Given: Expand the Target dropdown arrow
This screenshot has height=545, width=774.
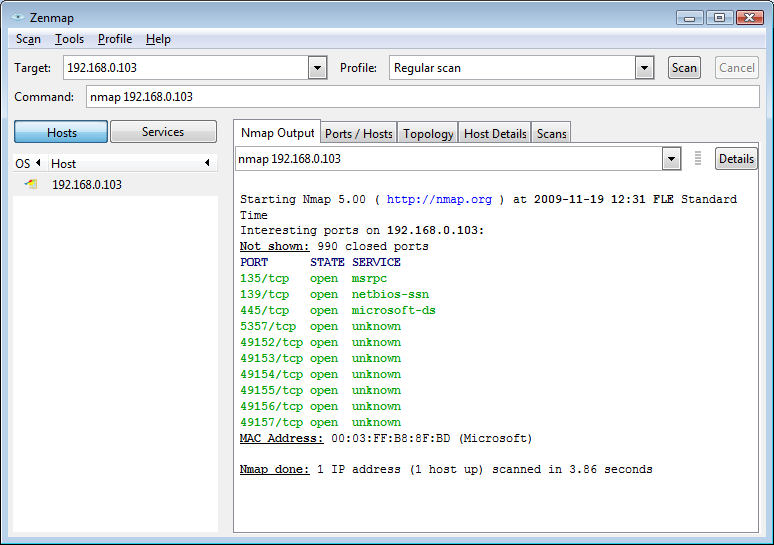Looking at the screenshot, I should coord(317,68).
